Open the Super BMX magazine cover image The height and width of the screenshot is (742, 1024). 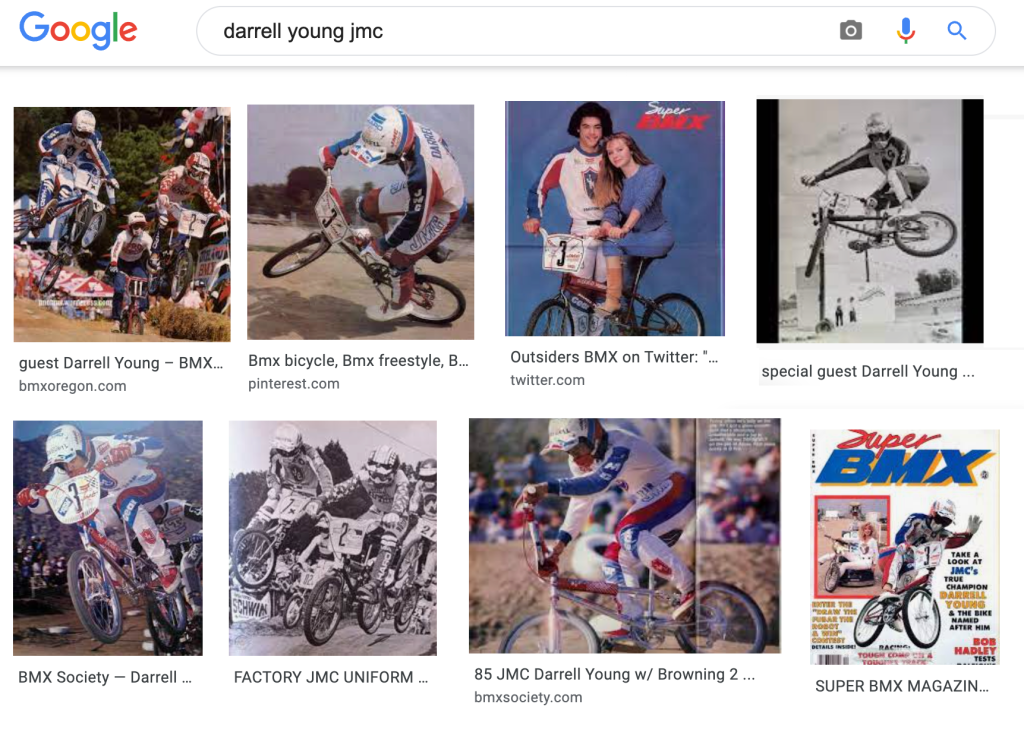pyautogui.click(x=905, y=547)
